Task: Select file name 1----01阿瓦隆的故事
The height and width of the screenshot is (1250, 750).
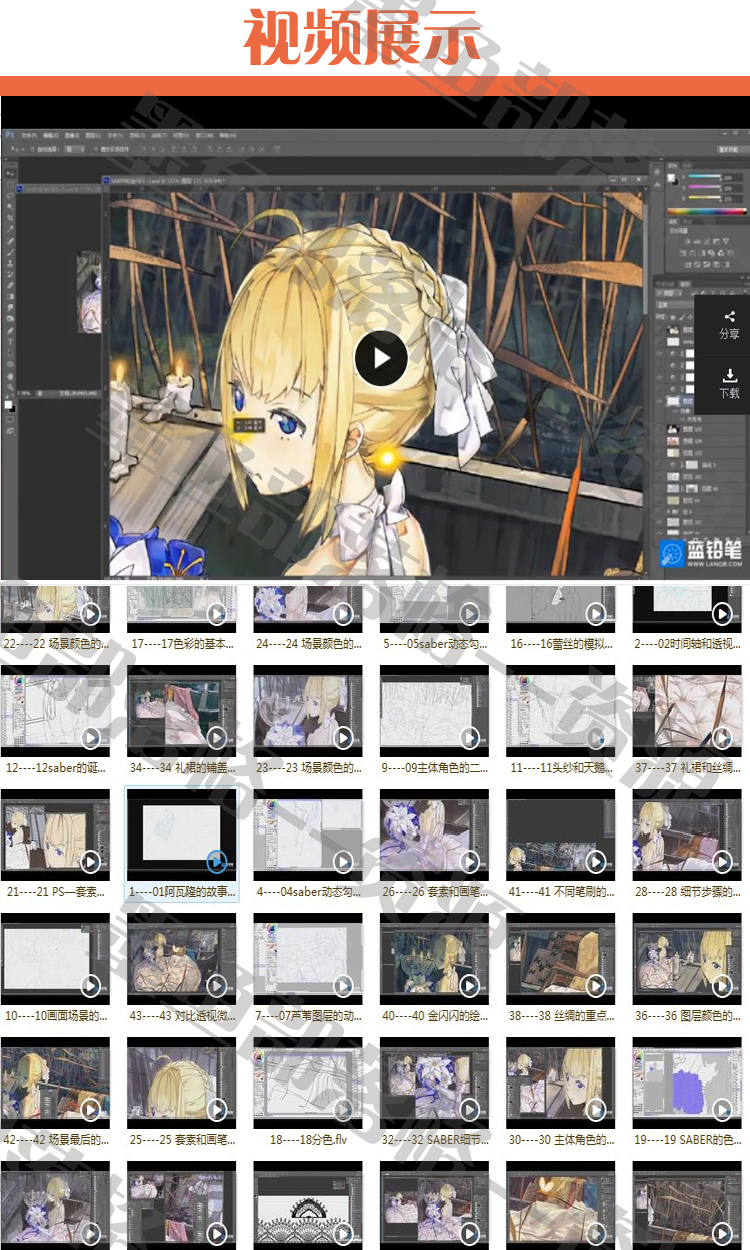Action: [x=181, y=891]
